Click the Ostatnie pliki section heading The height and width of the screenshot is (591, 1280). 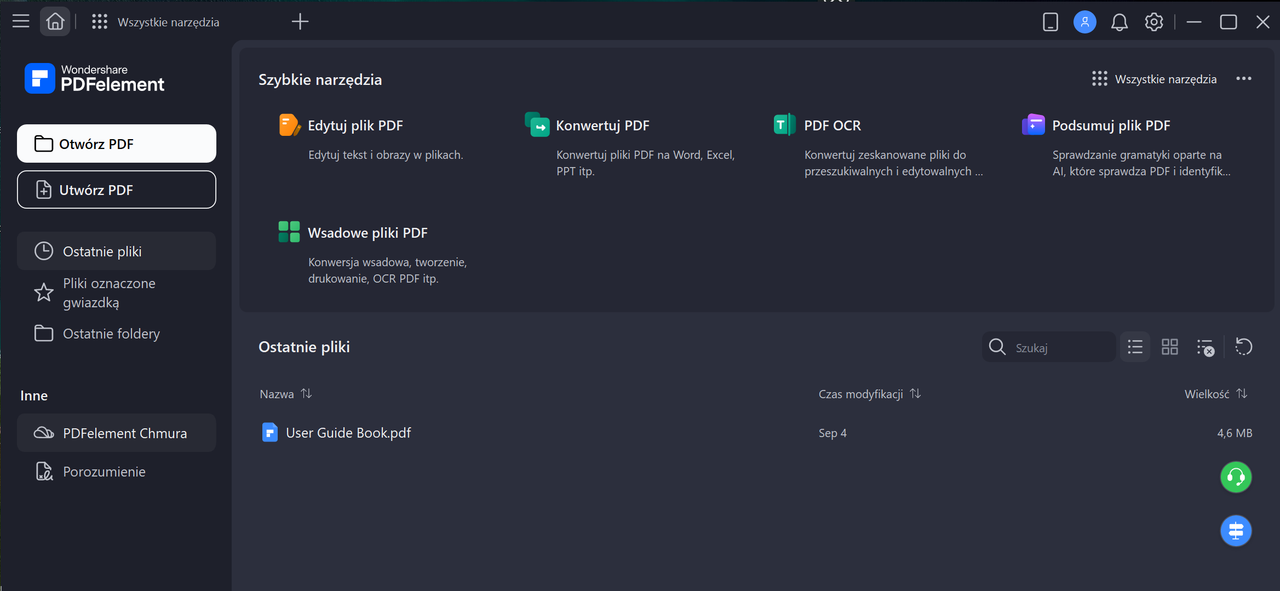point(304,347)
